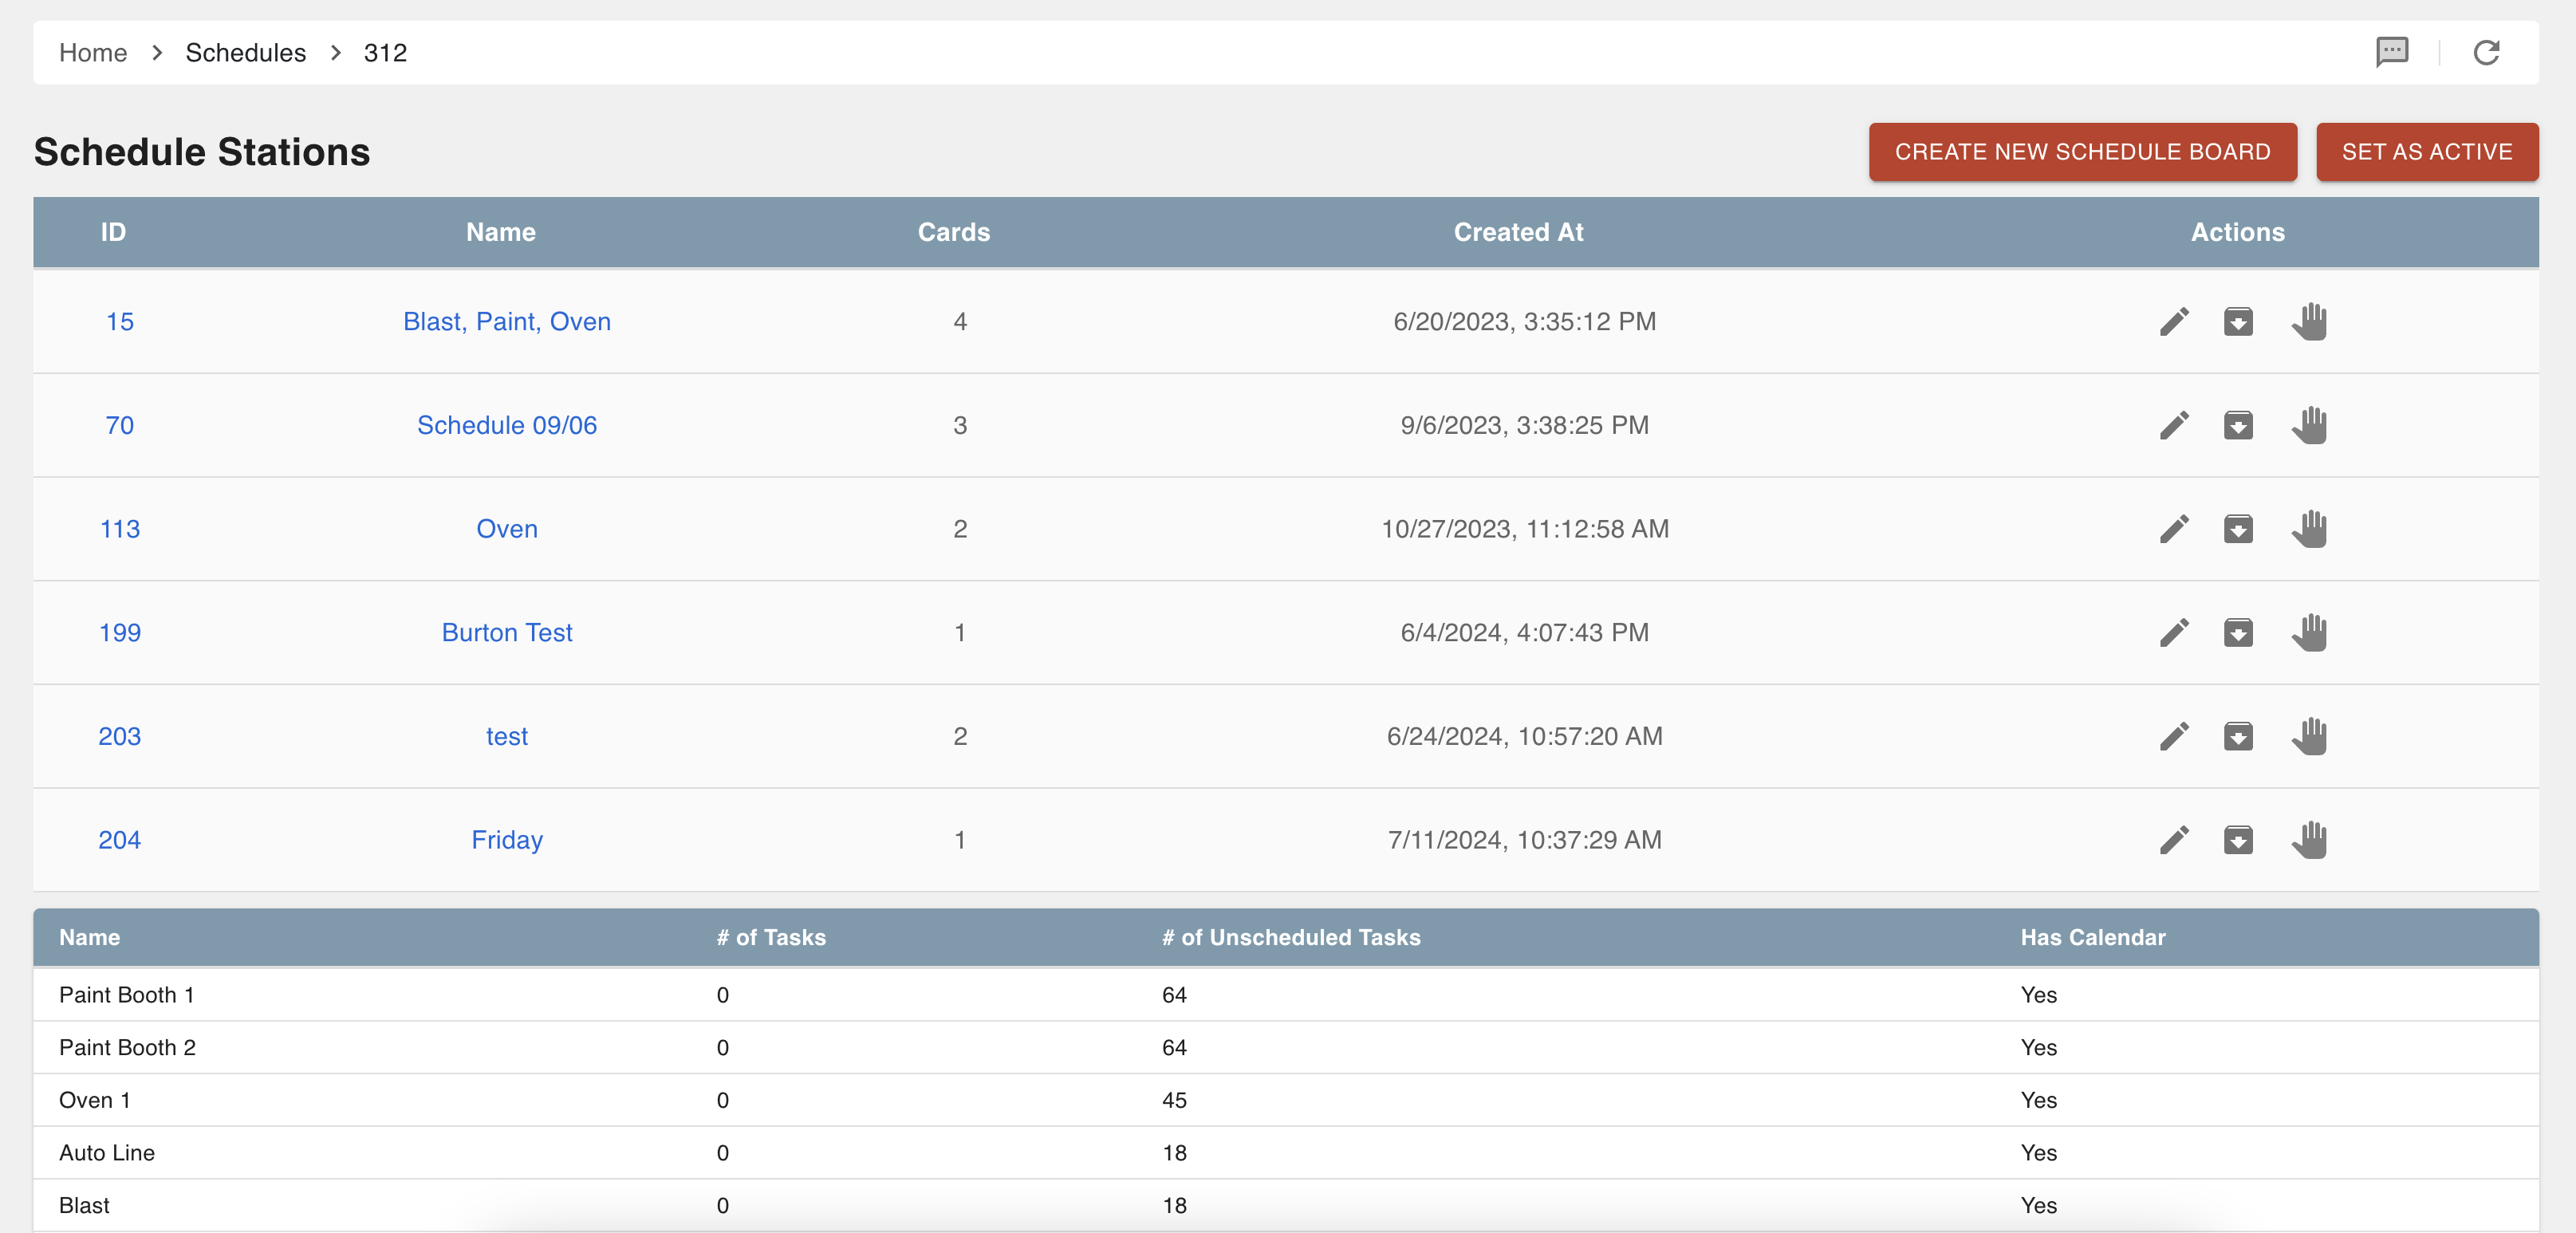Go to Home breadcrumb
The height and width of the screenshot is (1233, 2576).
coord(93,53)
